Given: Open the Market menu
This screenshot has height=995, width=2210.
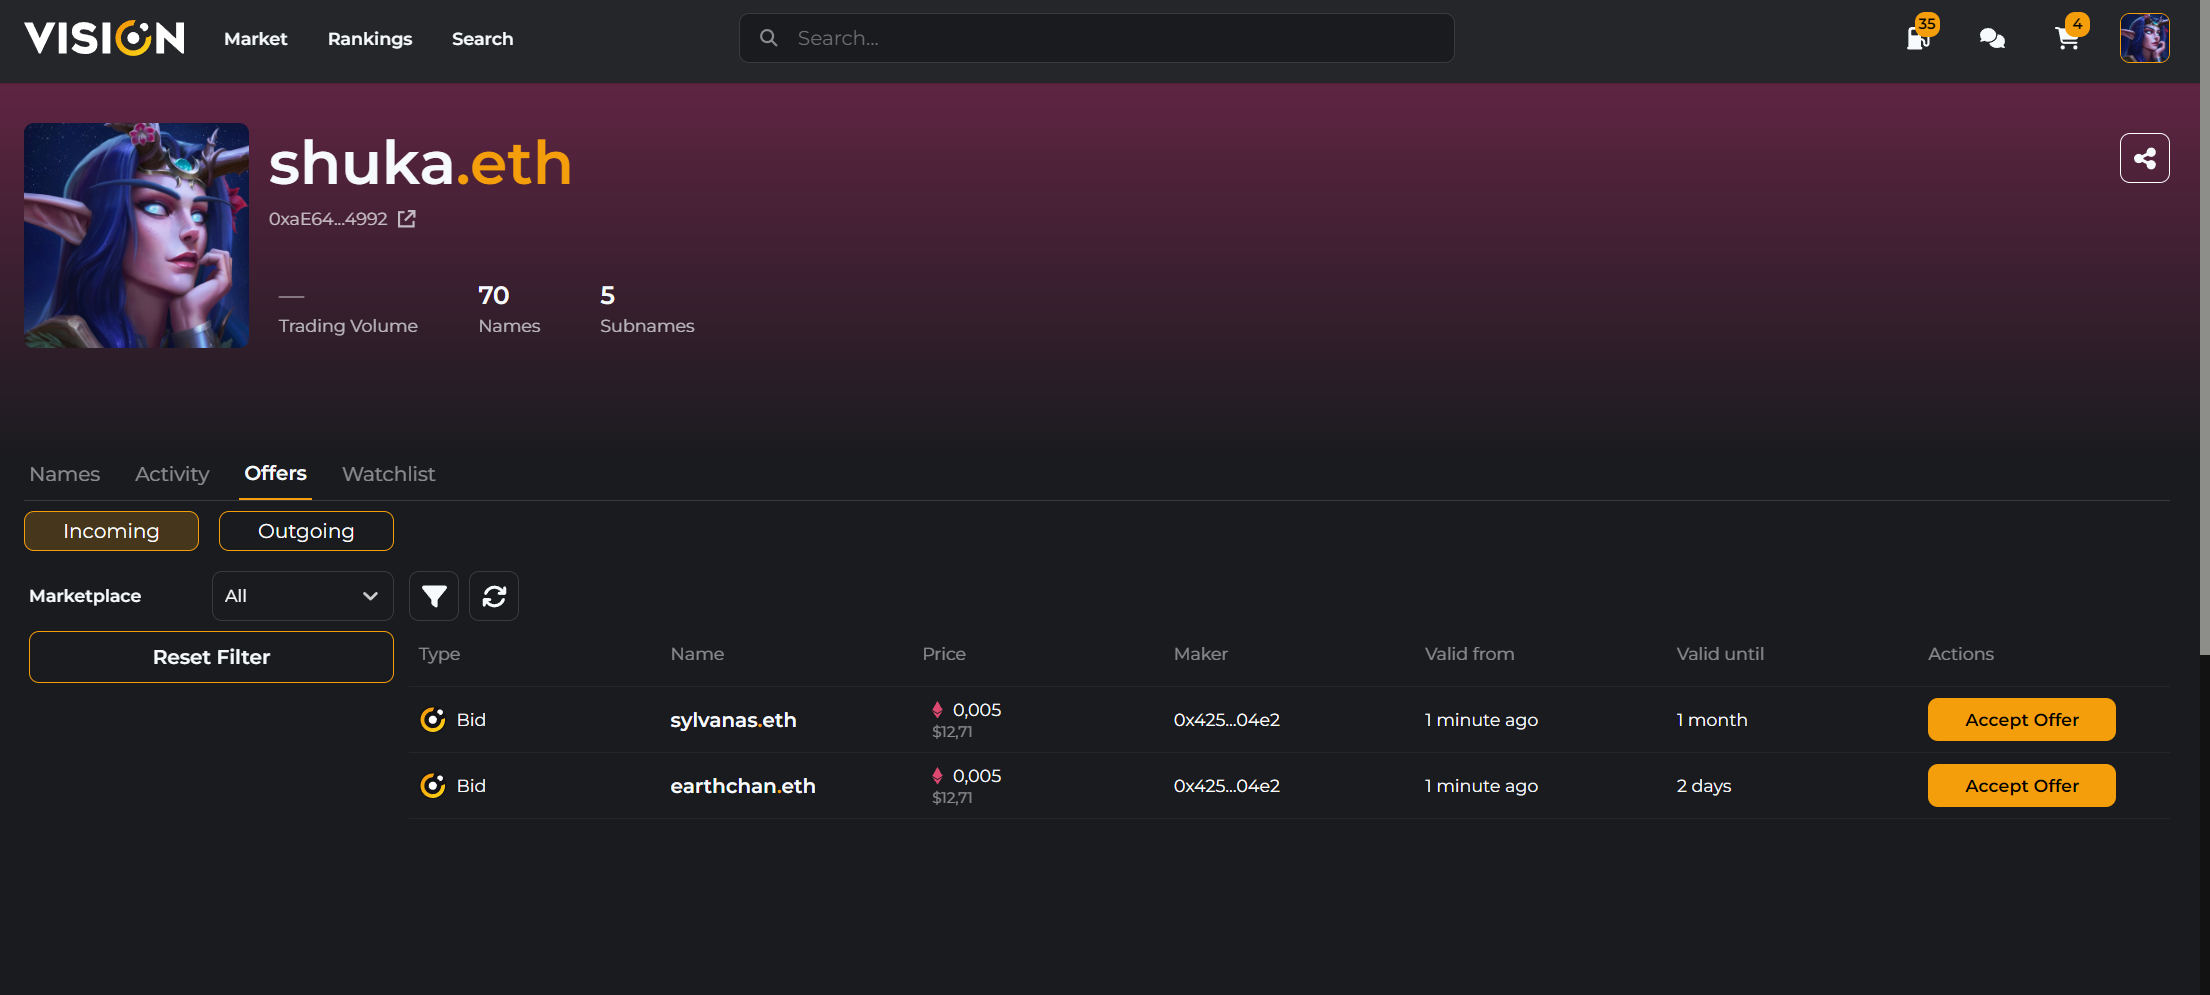Looking at the screenshot, I should pos(256,39).
